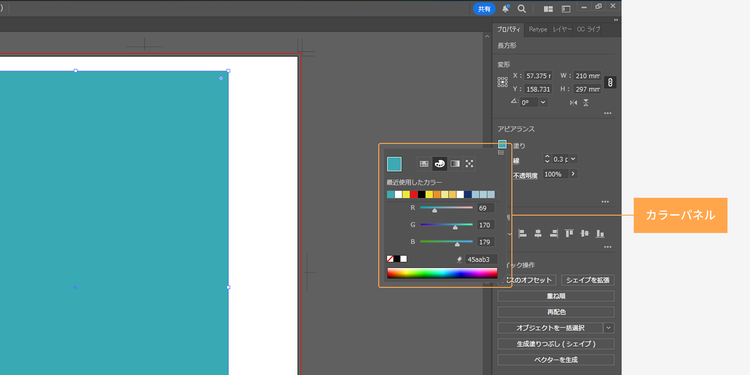The image size is (750, 375).
Task: Click the G value field showing 170
Action: pos(485,225)
